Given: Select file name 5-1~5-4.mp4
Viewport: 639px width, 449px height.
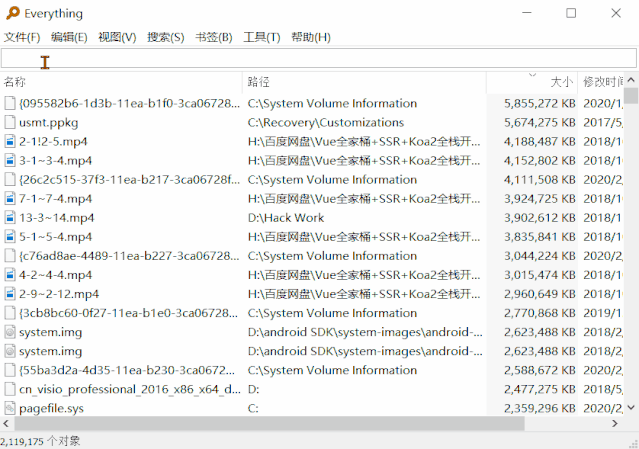Looking at the screenshot, I should pyautogui.click(x=55, y=237).
